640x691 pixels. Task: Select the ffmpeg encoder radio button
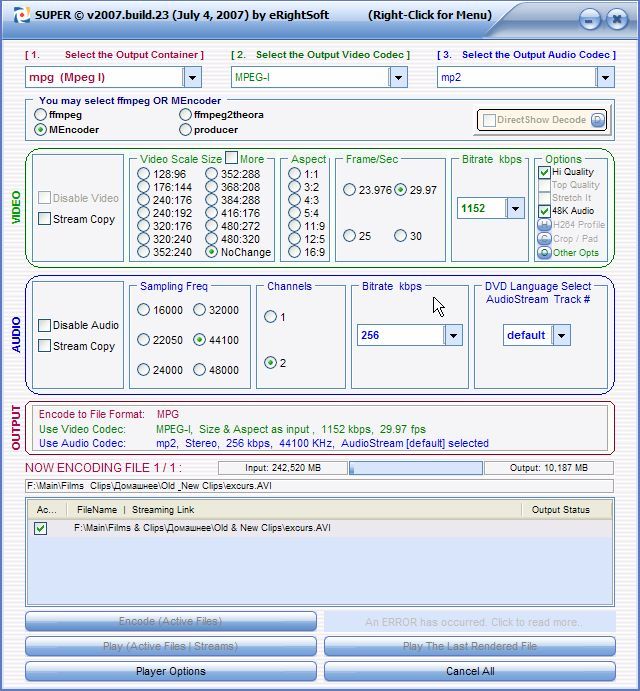40,115
